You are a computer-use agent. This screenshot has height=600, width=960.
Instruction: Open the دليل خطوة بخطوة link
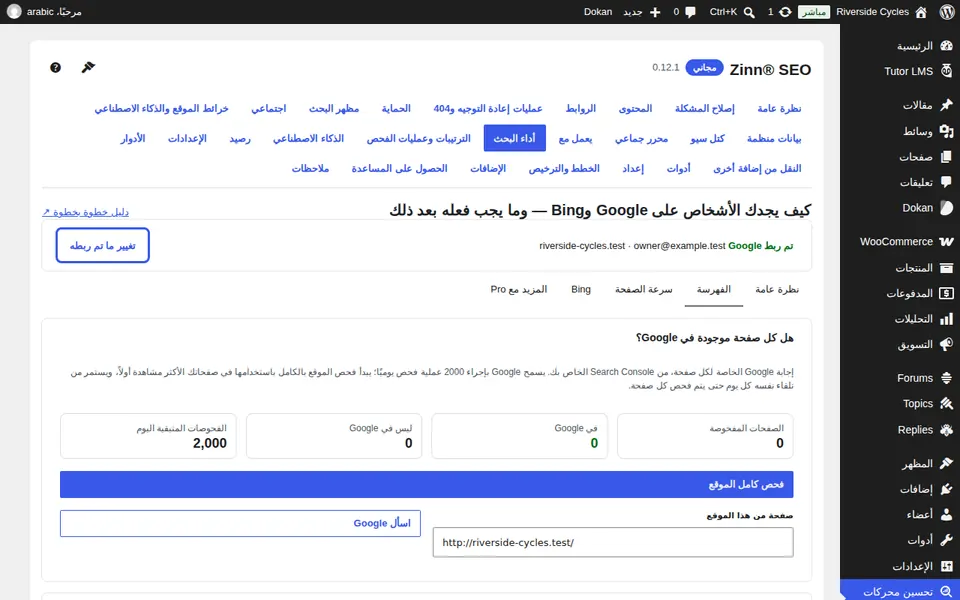85,212
